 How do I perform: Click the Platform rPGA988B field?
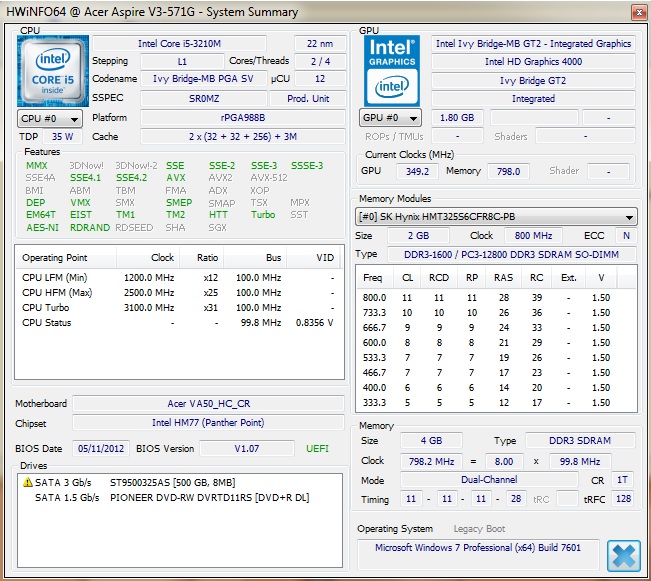[x=243, y=118]
